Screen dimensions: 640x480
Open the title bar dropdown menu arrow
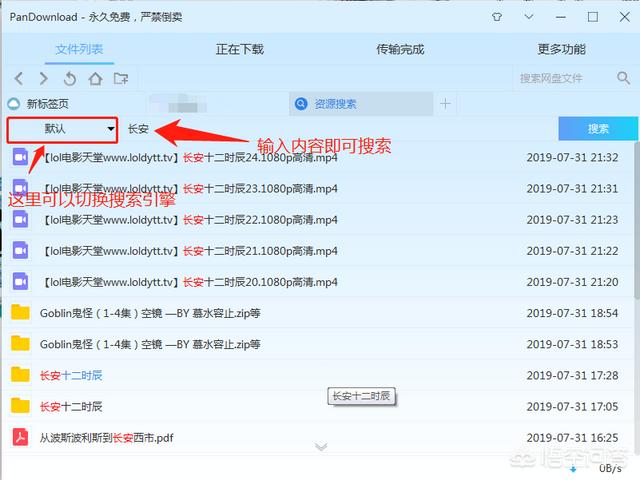pyautogui.click(x=529, y=17)
